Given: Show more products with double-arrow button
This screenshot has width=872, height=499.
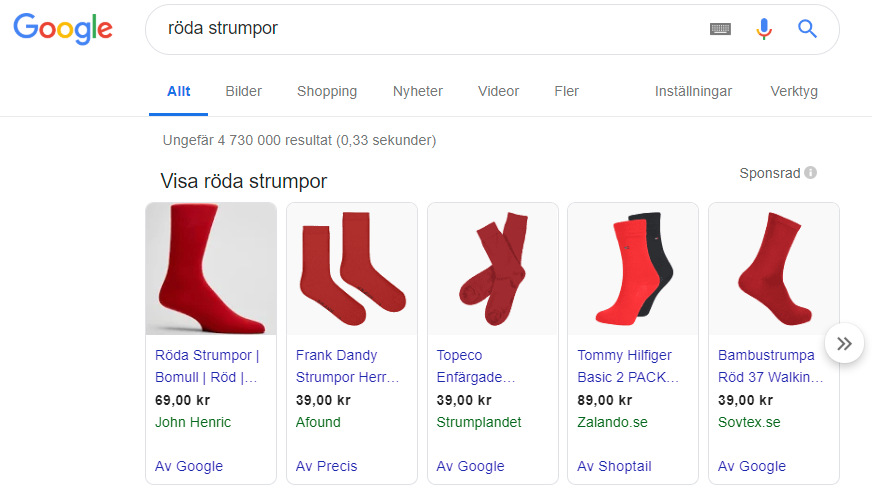Looking at the screenshot, I should coord(844,344).
